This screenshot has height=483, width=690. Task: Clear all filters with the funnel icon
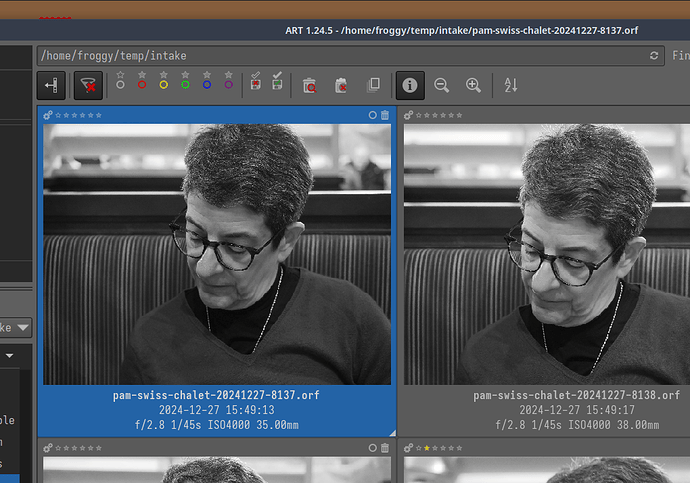coord(88,86)
